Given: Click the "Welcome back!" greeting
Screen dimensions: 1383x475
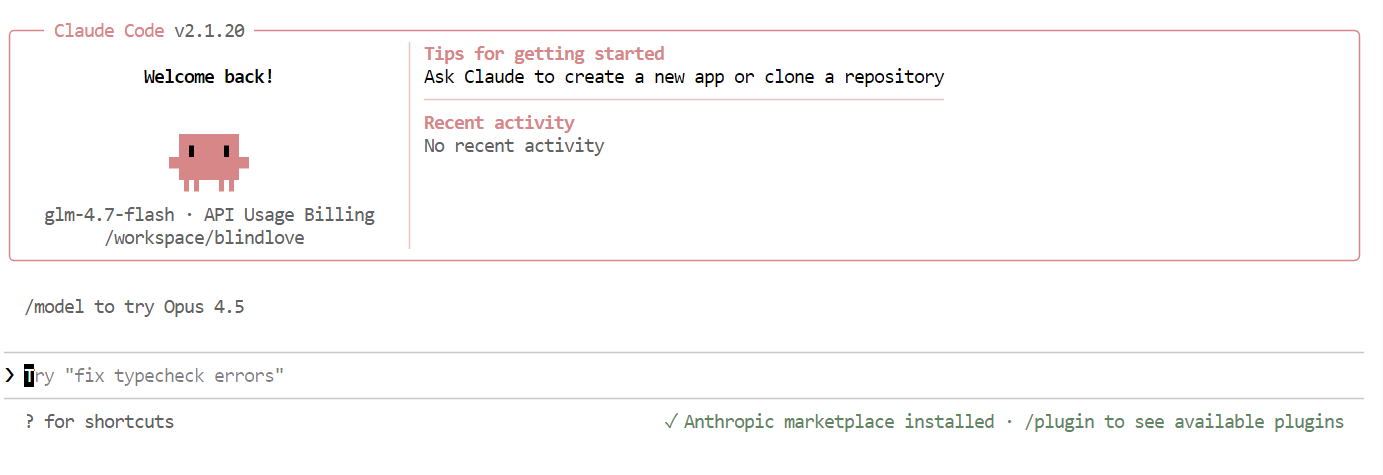Looking at the screenshot, I should [209, 77].
